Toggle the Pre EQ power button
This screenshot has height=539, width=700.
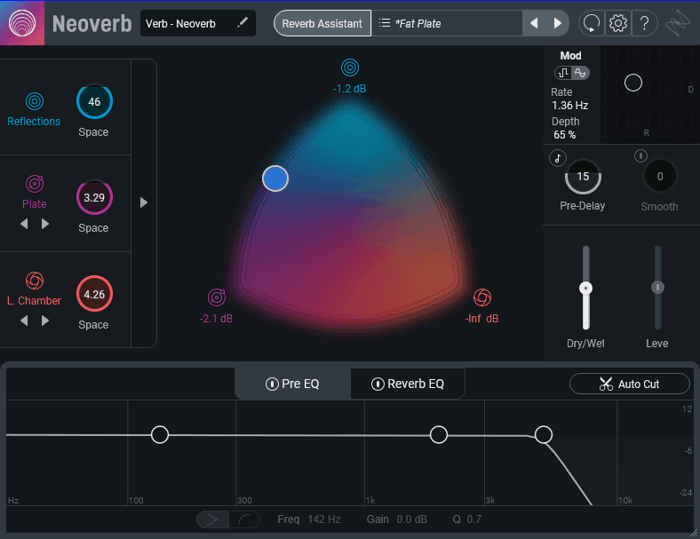(272, 384)
